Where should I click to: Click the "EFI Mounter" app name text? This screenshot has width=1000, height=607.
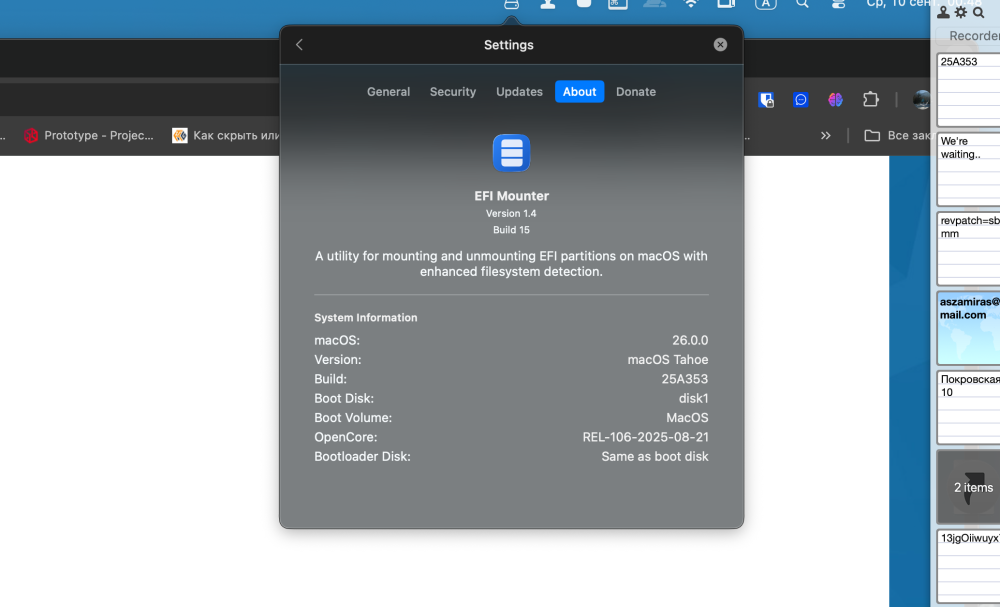(x=511, y=196)
